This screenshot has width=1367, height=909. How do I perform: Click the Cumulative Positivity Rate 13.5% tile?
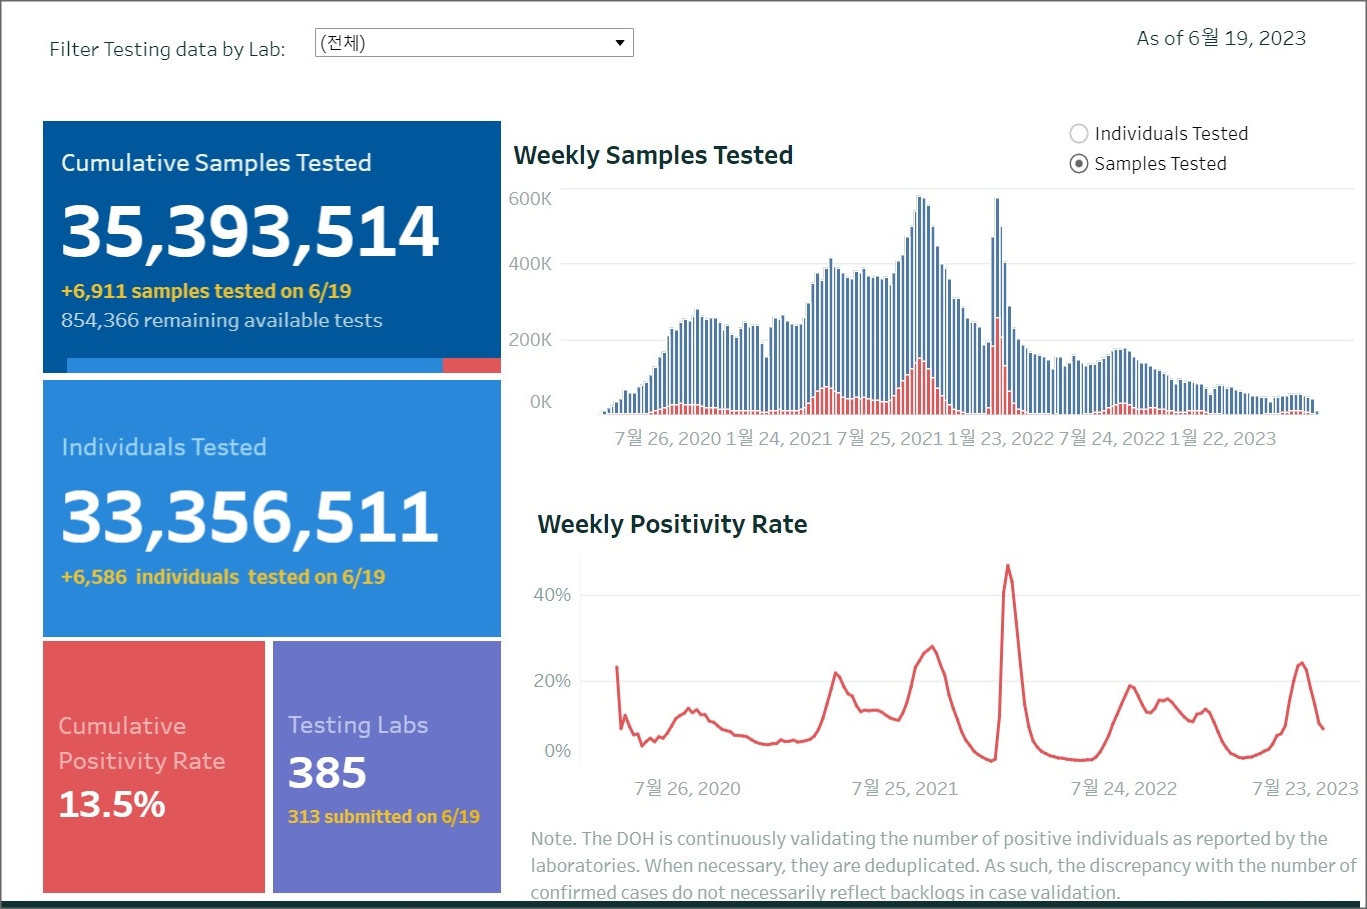click(154, 766)
